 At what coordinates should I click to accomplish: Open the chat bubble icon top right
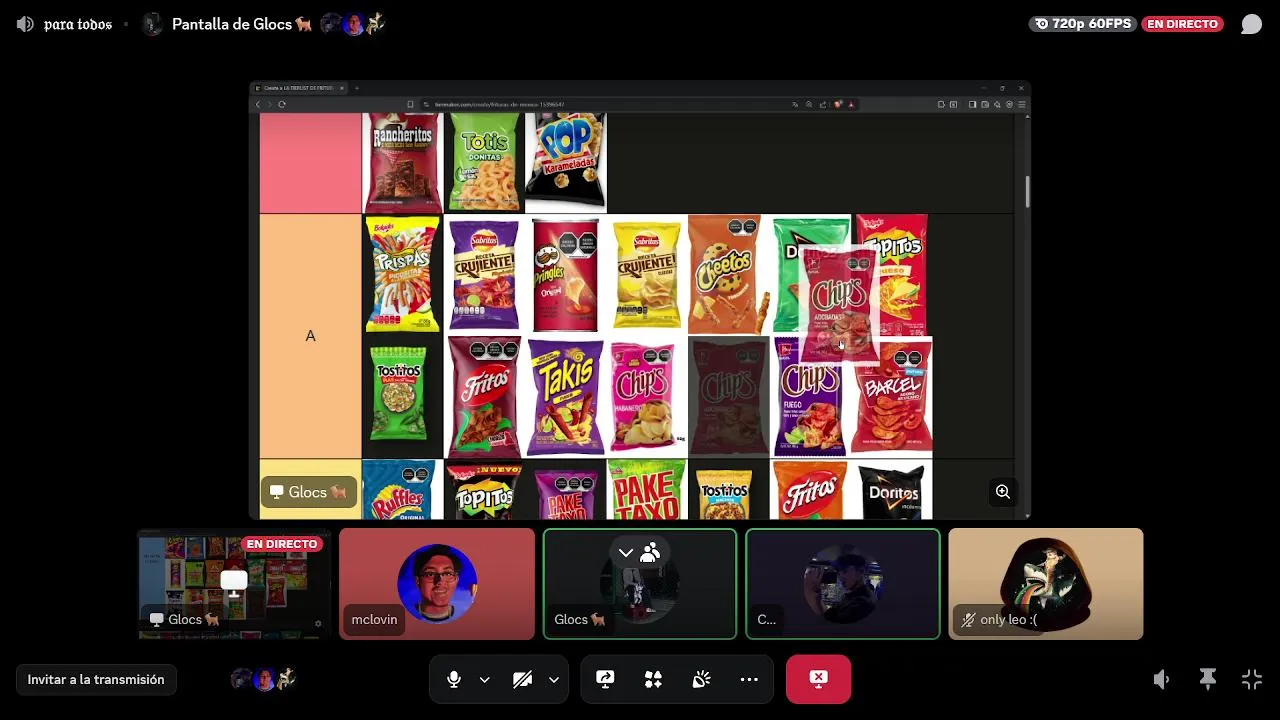pos(1251,24)
